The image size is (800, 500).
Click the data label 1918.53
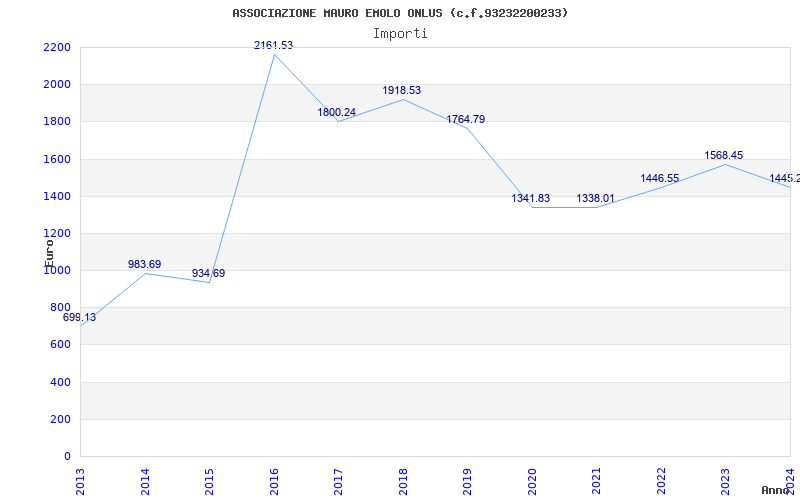point(402,90)
